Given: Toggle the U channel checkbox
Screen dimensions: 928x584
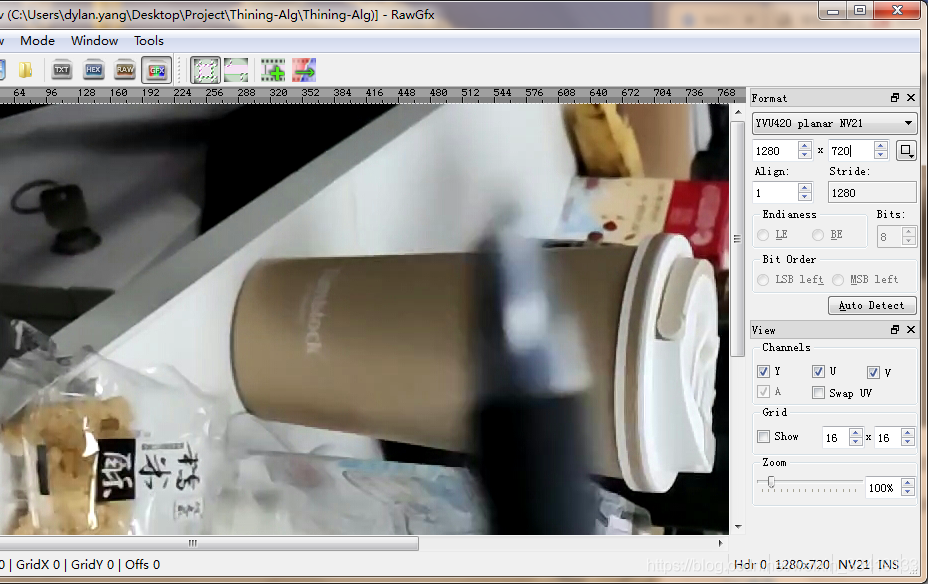Looking at the screenshot, I should click(818, 371).
